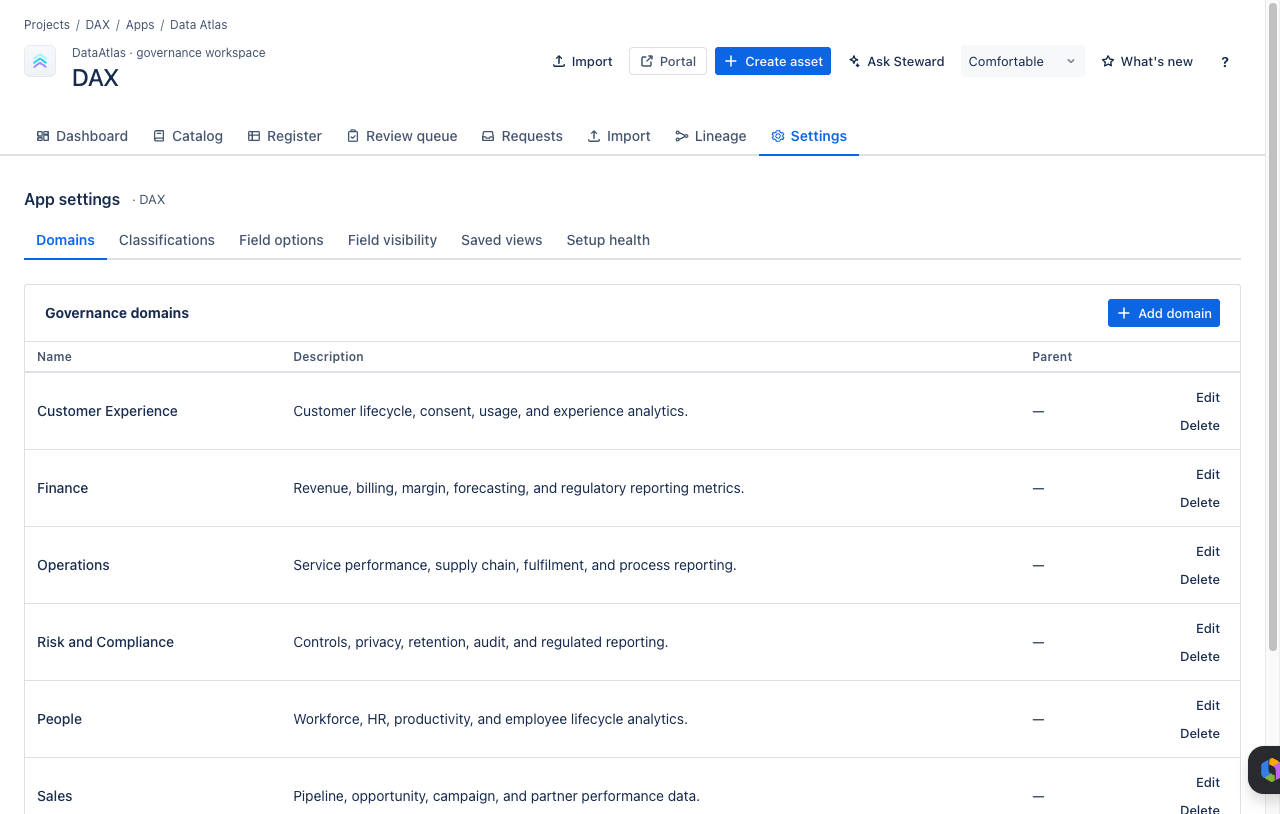Go to the Dashboard tab

click(x=82, y=136)
